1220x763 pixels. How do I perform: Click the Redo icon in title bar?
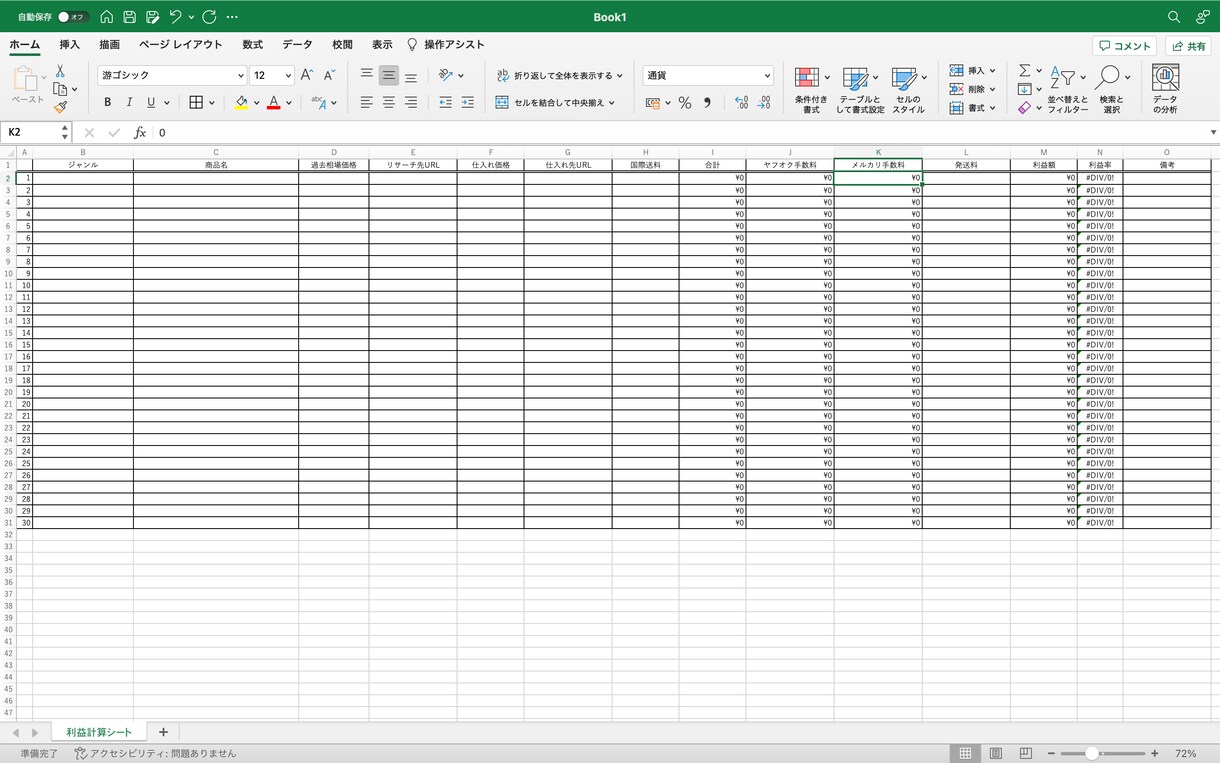(x=209, y=17)
